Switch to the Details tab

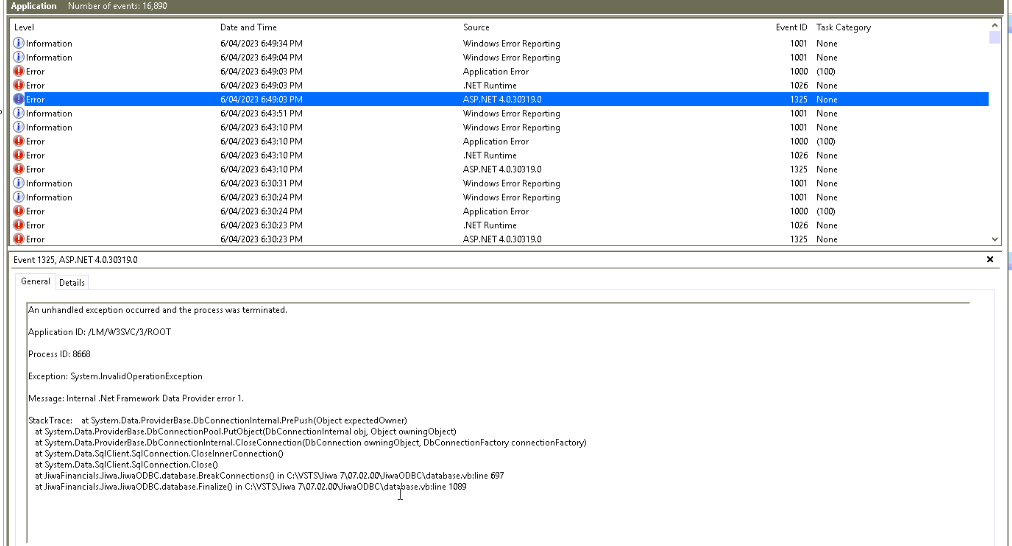point(73,283)
